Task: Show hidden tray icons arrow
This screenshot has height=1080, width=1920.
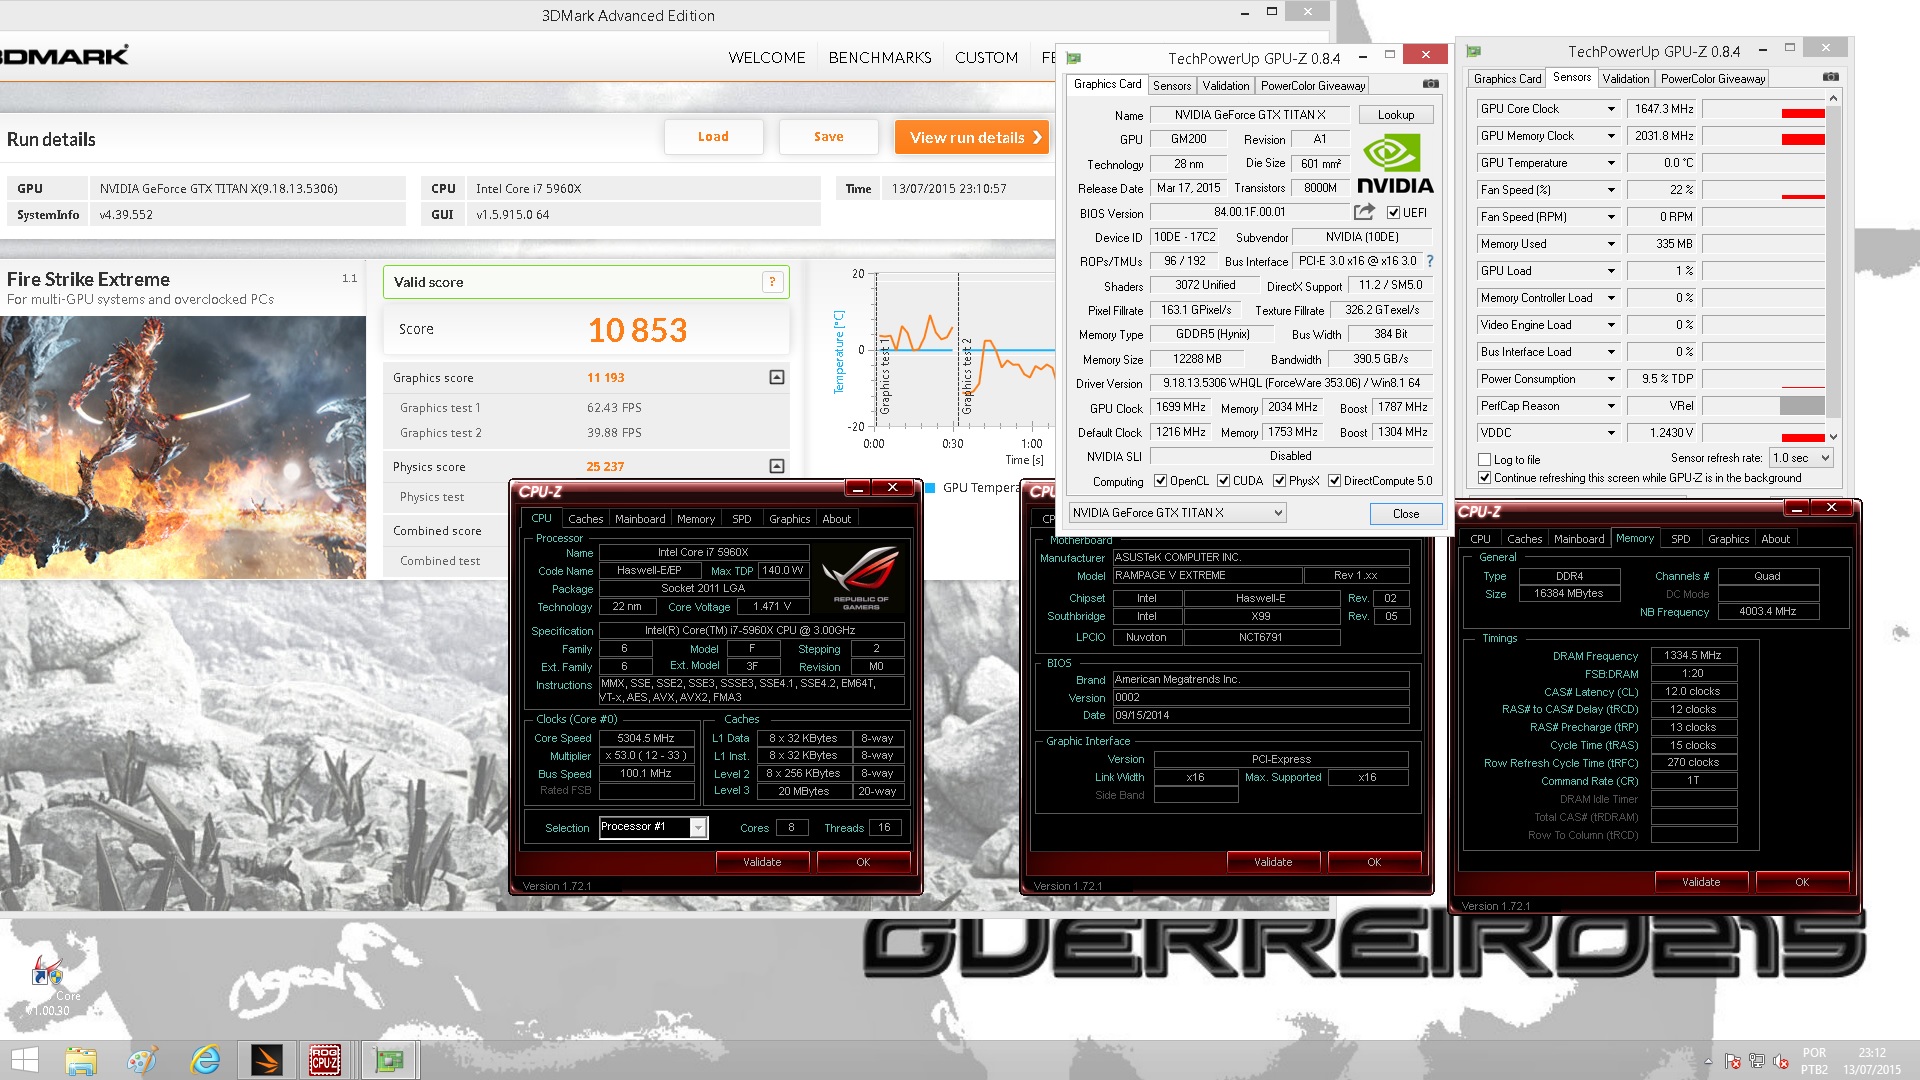Action: click(1708, 1061)
